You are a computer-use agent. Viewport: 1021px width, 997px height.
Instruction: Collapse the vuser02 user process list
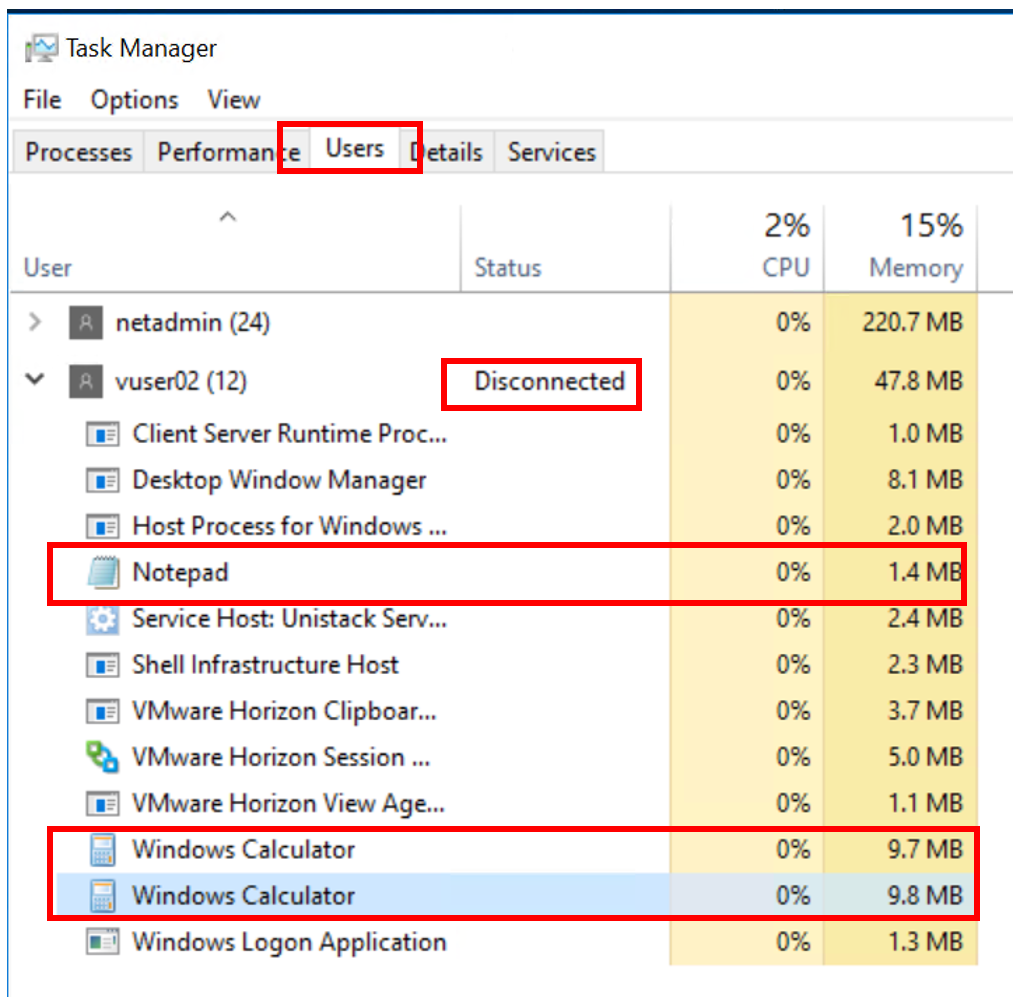[36, 381]
